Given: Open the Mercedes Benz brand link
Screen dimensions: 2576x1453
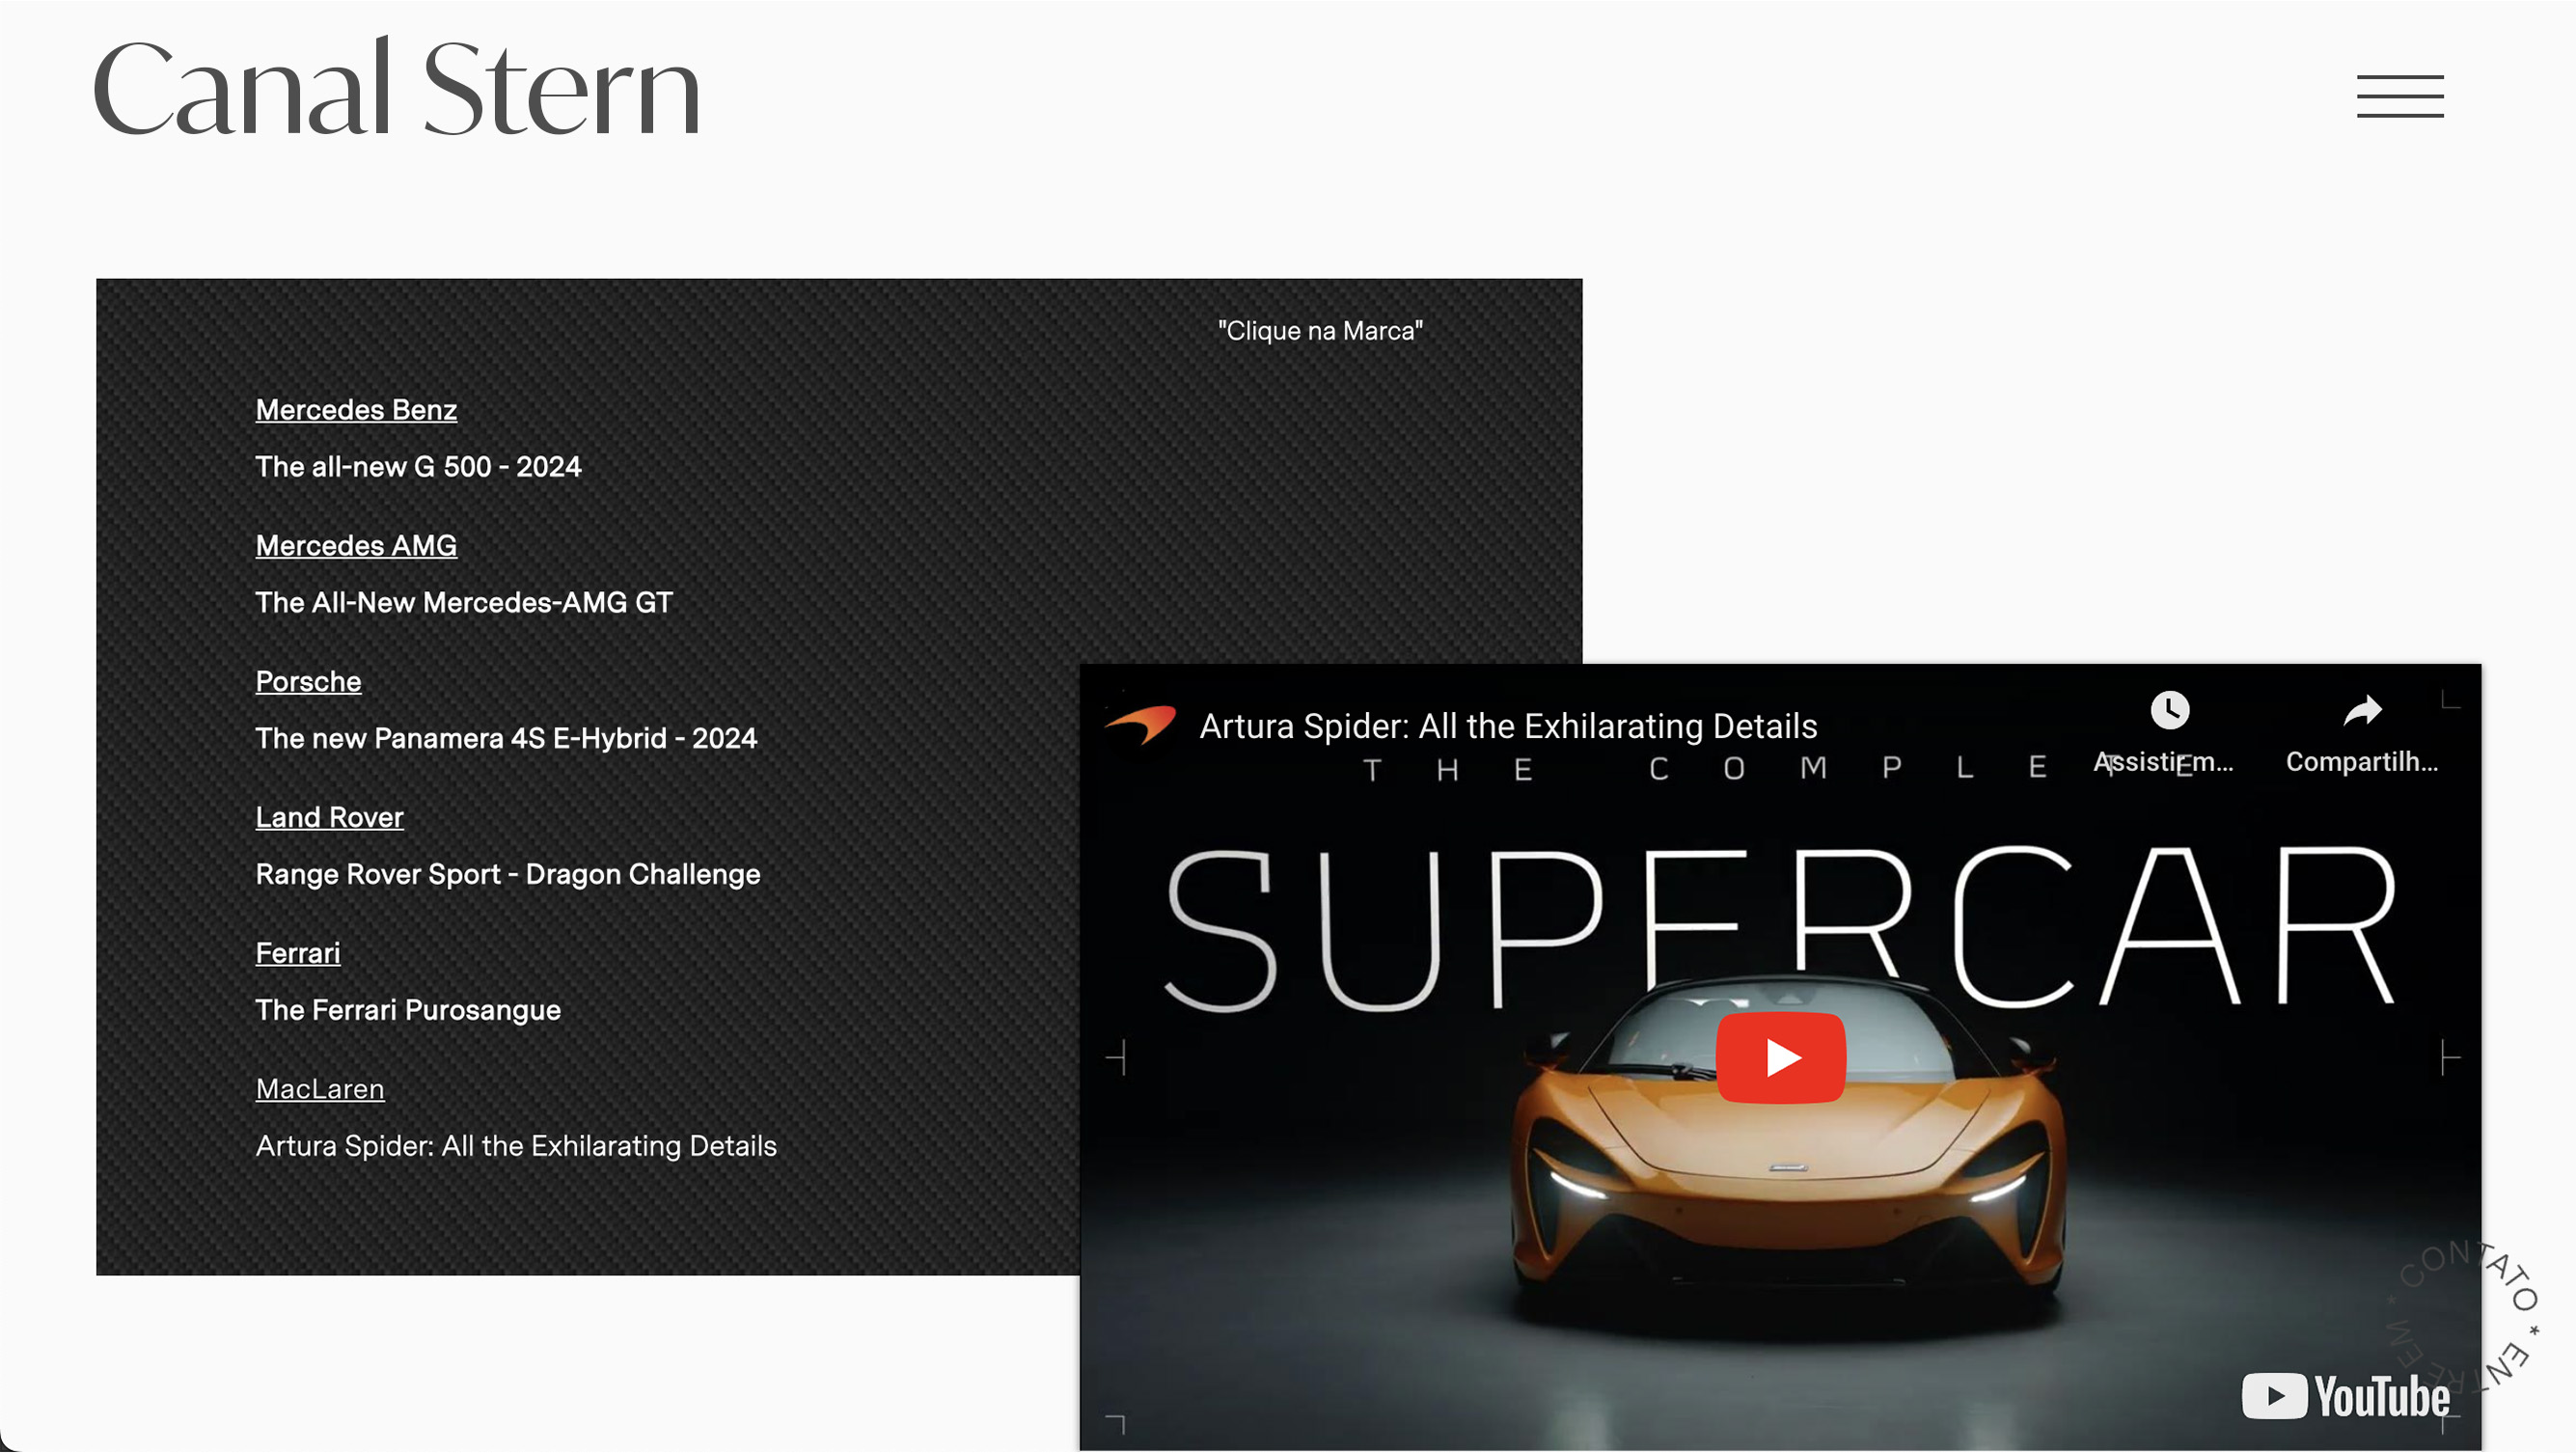Looking at the screenshot, I should click(x=356, y=410).
